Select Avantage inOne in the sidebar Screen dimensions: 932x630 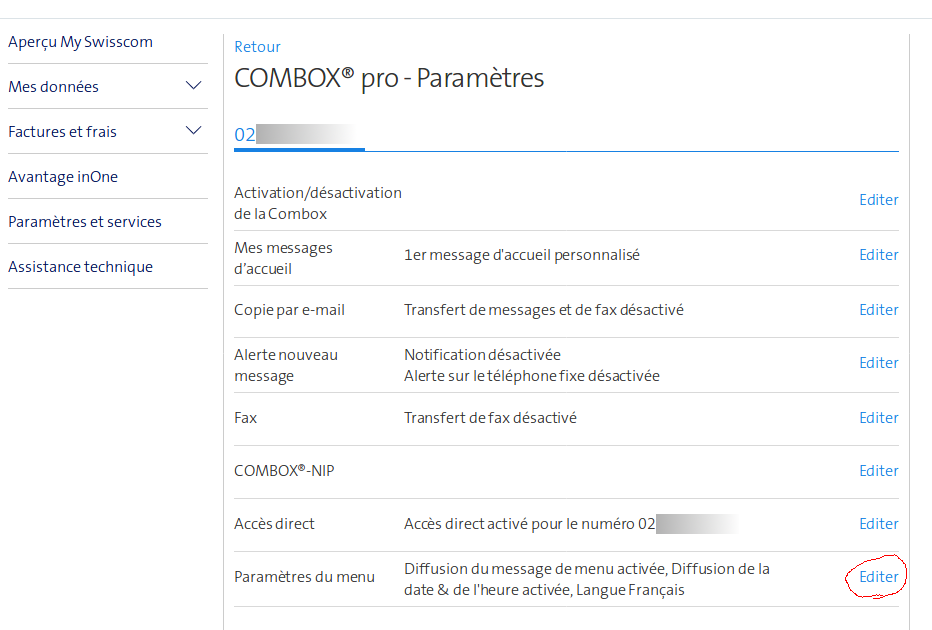pyautogui.click(x=62, y=176)
